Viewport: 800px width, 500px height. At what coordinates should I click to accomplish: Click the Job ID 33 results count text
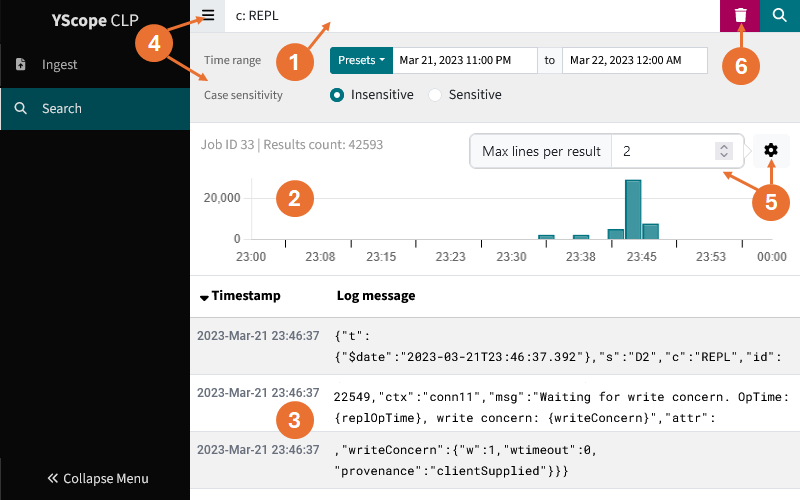click(x=291, y=145)
